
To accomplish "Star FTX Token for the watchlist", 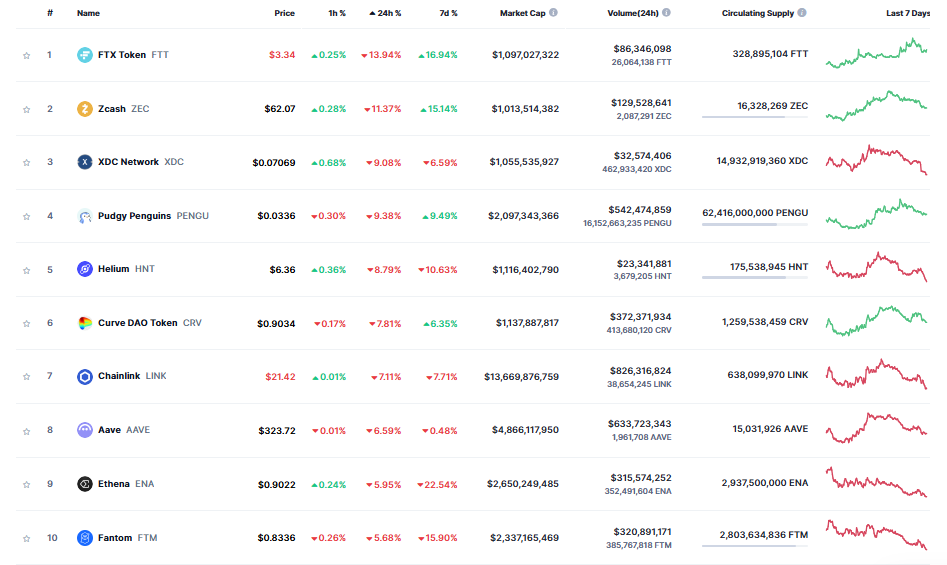I will click(27, 56).
